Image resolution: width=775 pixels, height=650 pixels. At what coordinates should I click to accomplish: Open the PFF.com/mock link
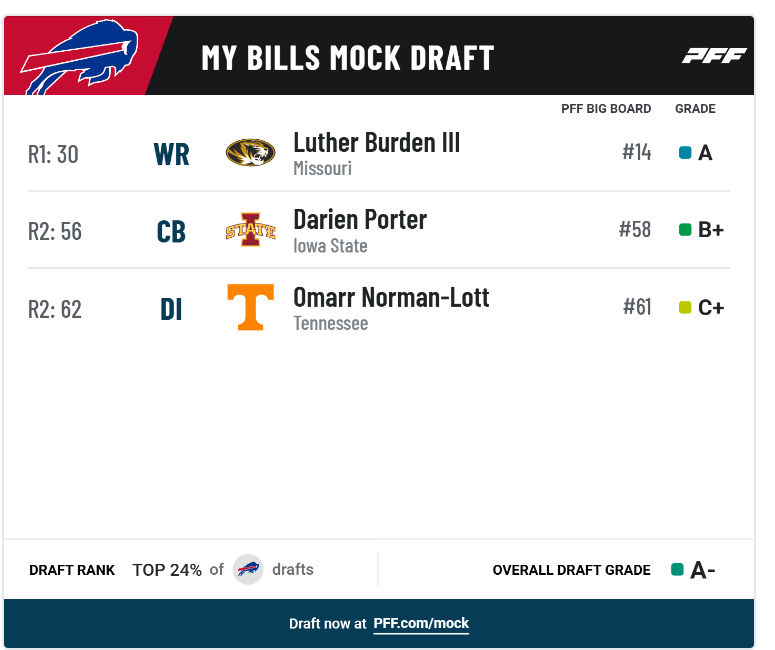point(421,623)
